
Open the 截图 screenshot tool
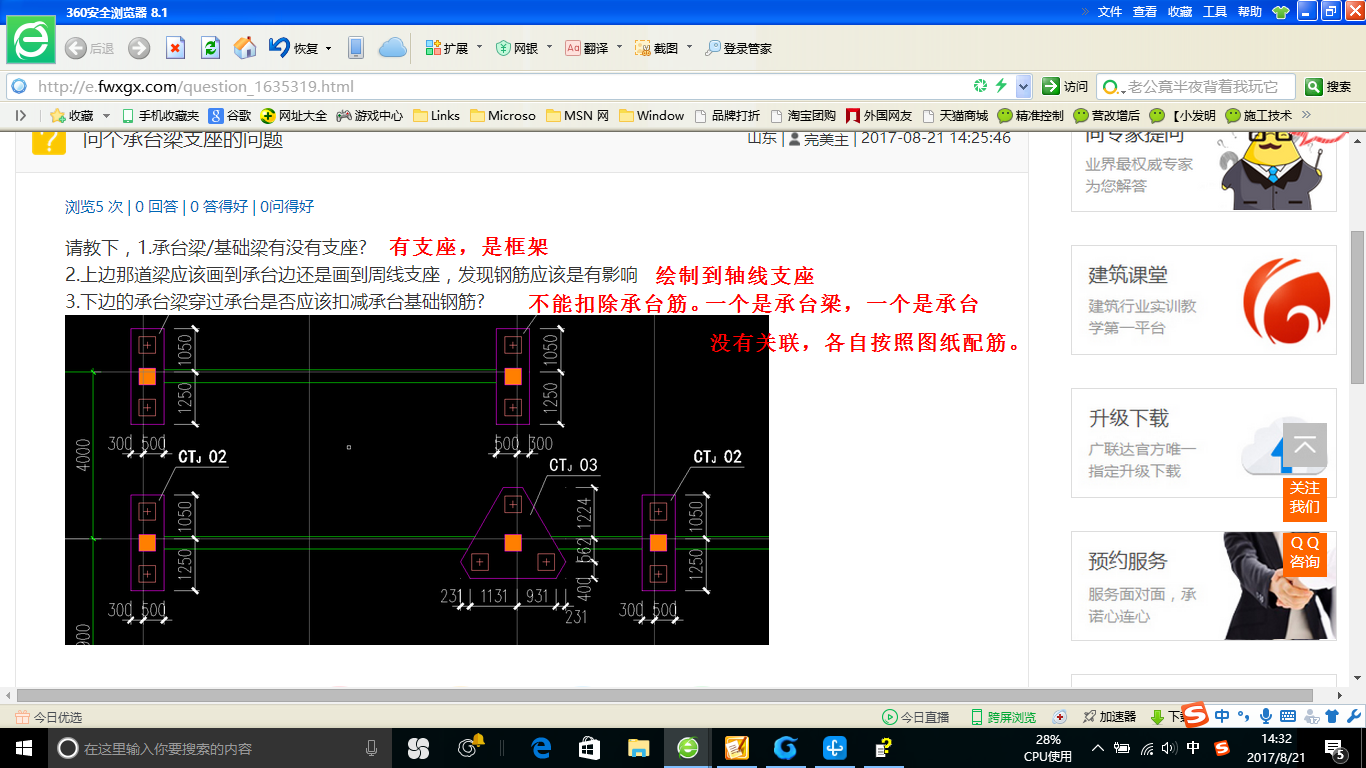coord(656,48)
